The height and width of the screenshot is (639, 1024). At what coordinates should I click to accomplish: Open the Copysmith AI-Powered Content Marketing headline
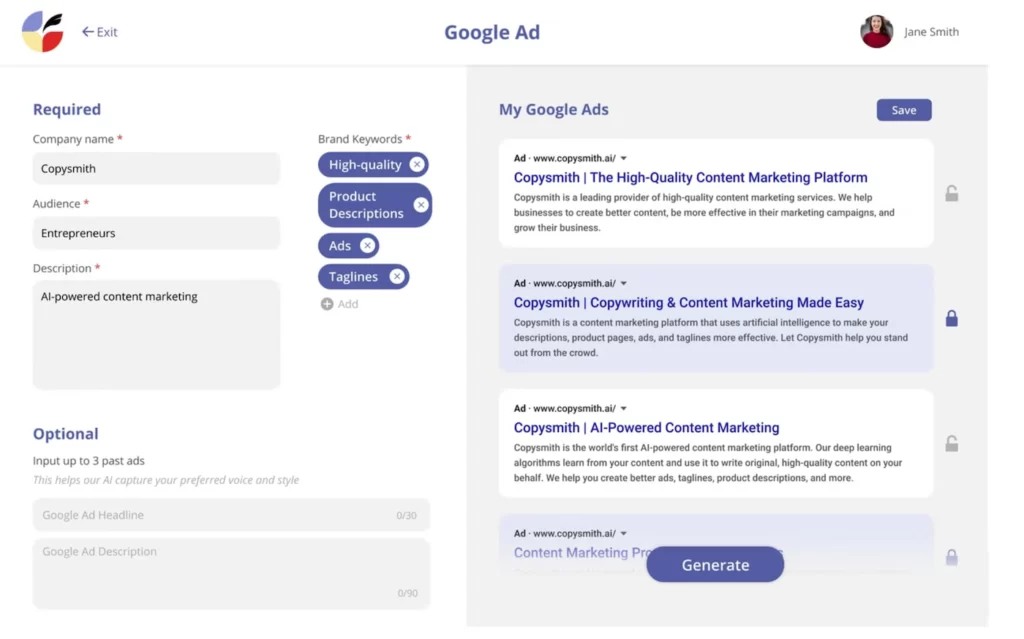pos(646,428)
